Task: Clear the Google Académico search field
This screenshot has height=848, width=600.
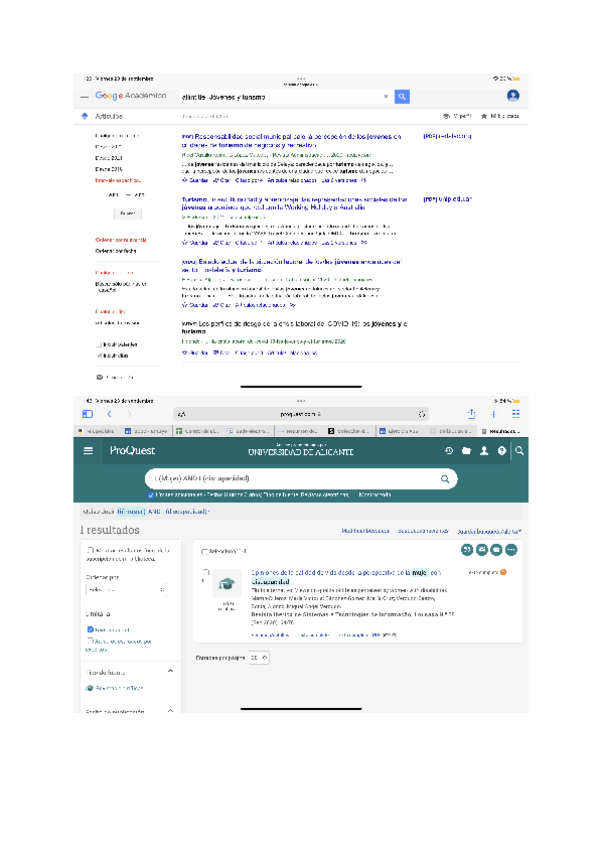Action: tap(387, 97)
